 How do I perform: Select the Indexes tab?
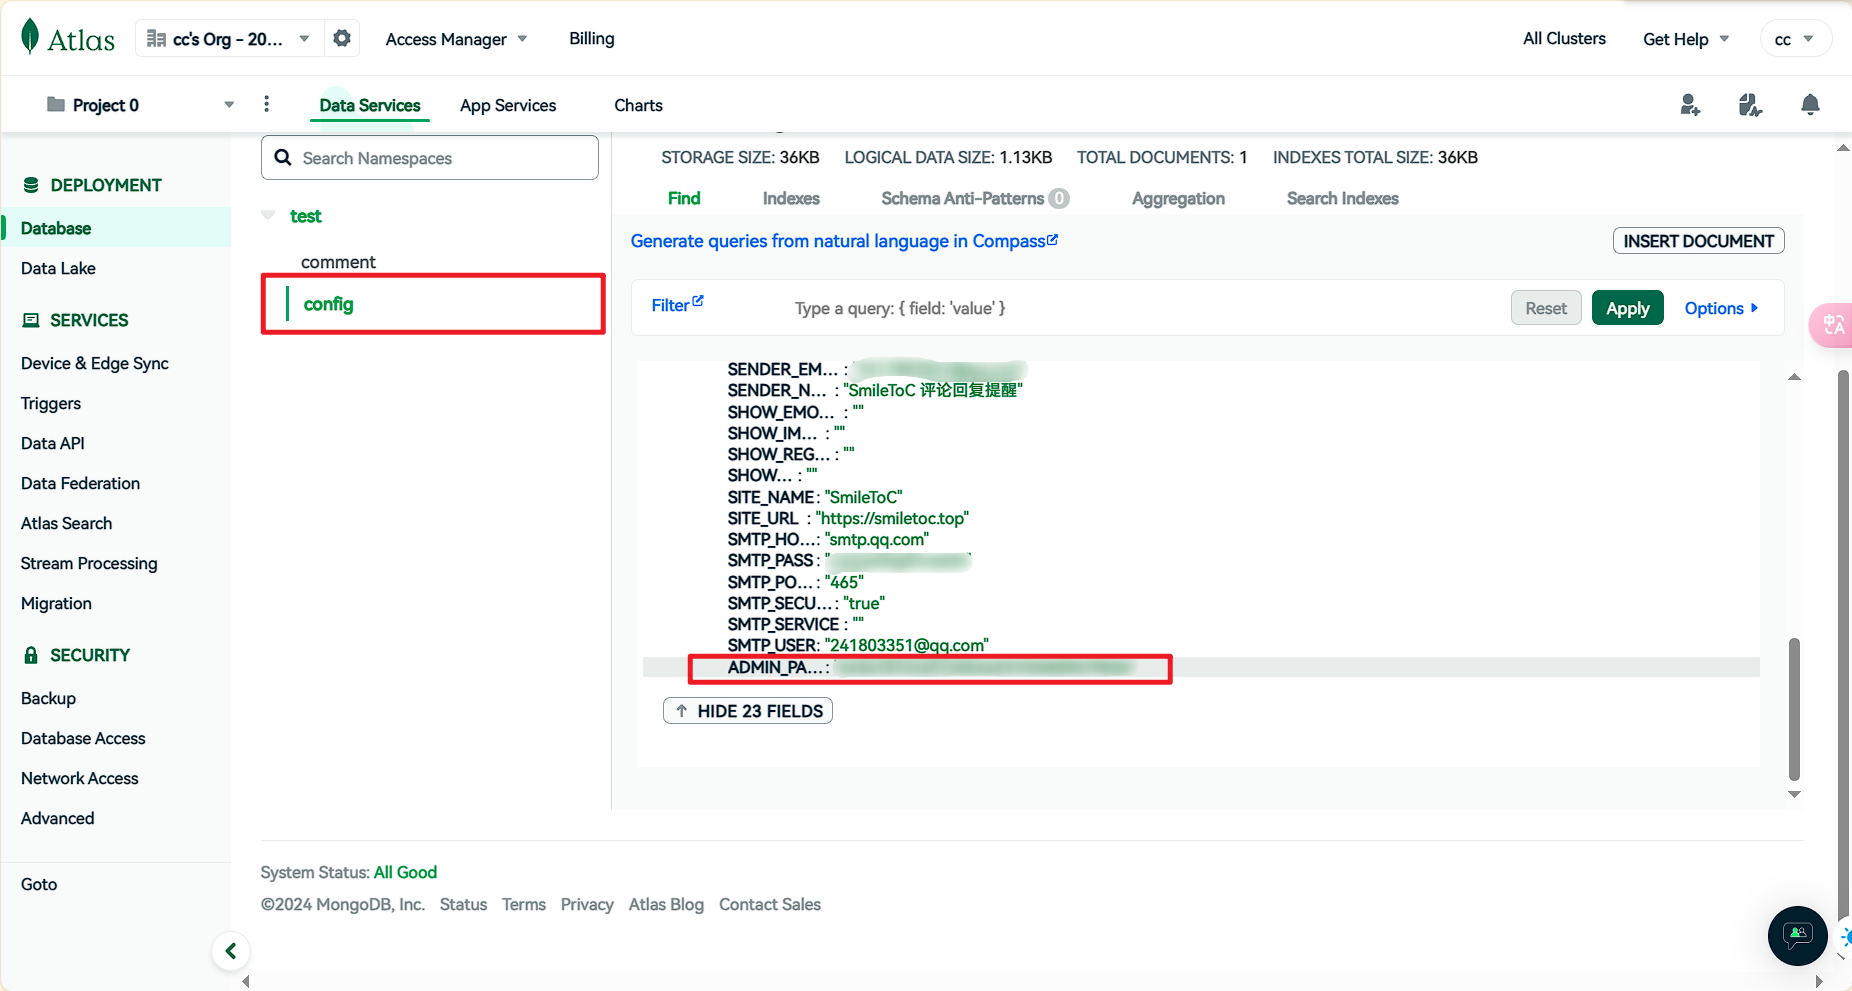pos(791,198)
